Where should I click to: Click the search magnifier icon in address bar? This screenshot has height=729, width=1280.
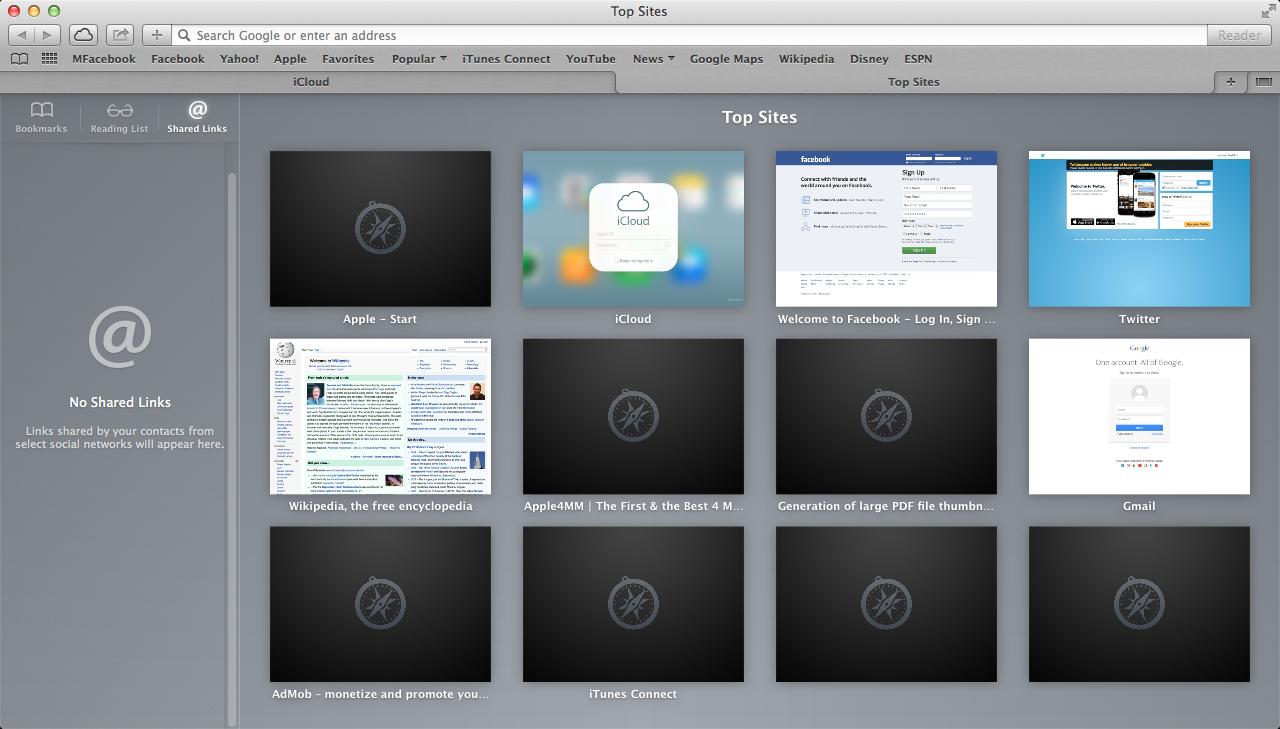point(184,35)
